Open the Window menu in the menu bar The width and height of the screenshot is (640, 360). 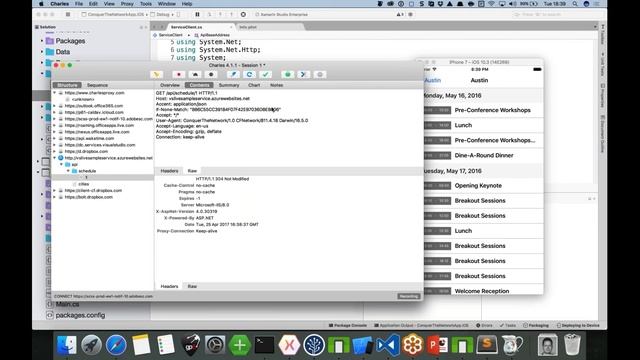pos(167,4)
